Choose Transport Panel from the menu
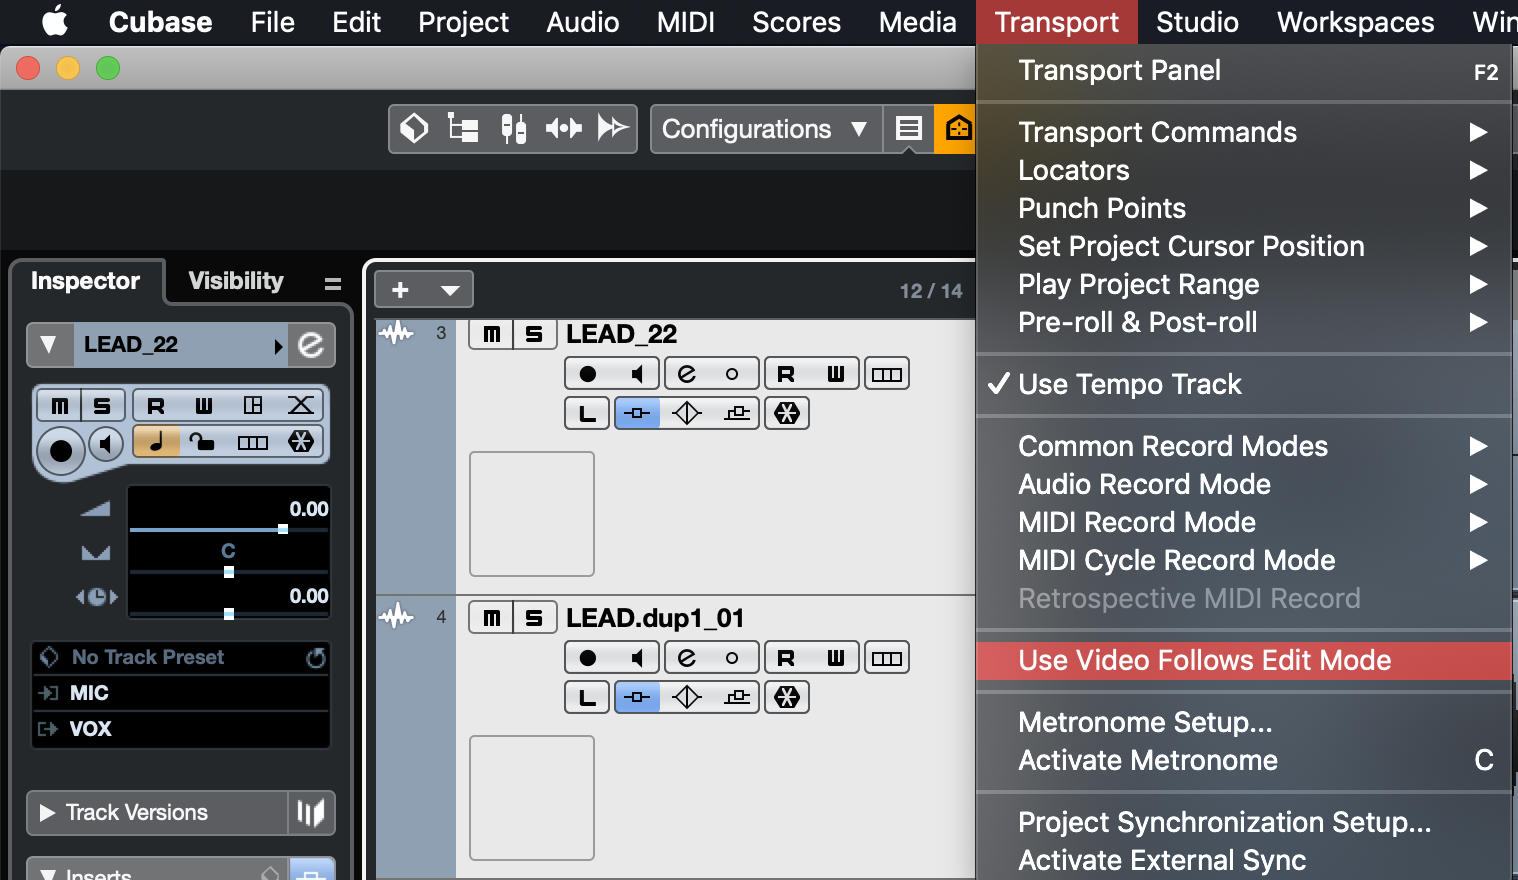Screen dimensions: 1518x880 (x=1243, y=71)
